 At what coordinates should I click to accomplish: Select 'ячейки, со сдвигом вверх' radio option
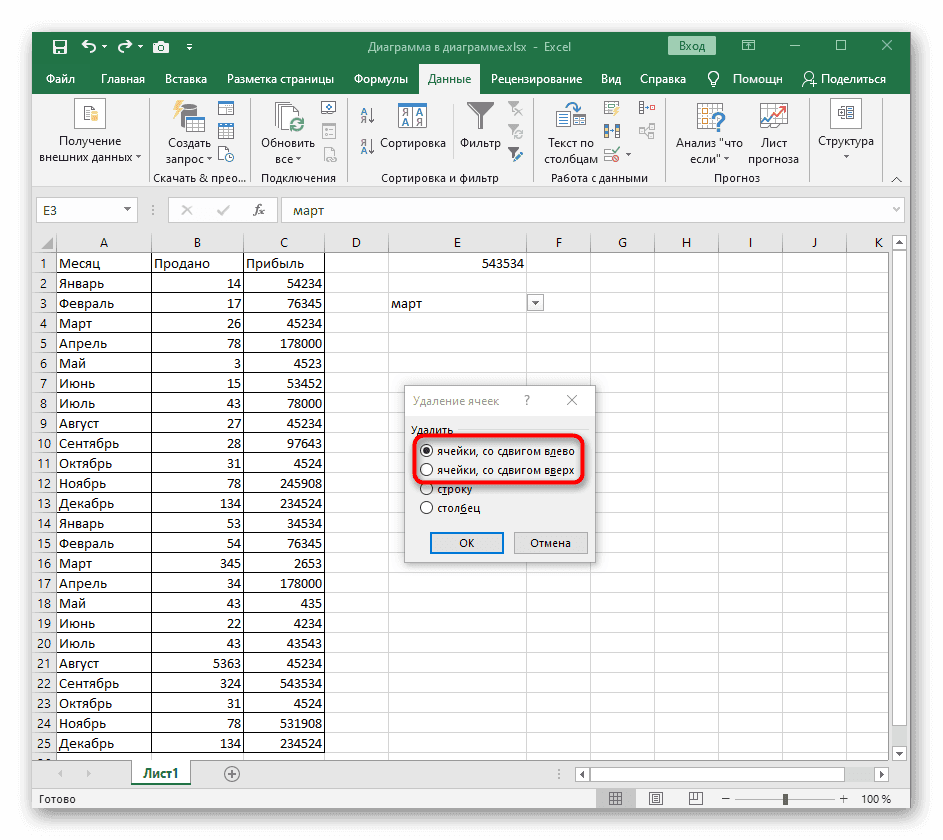[427, 470]
